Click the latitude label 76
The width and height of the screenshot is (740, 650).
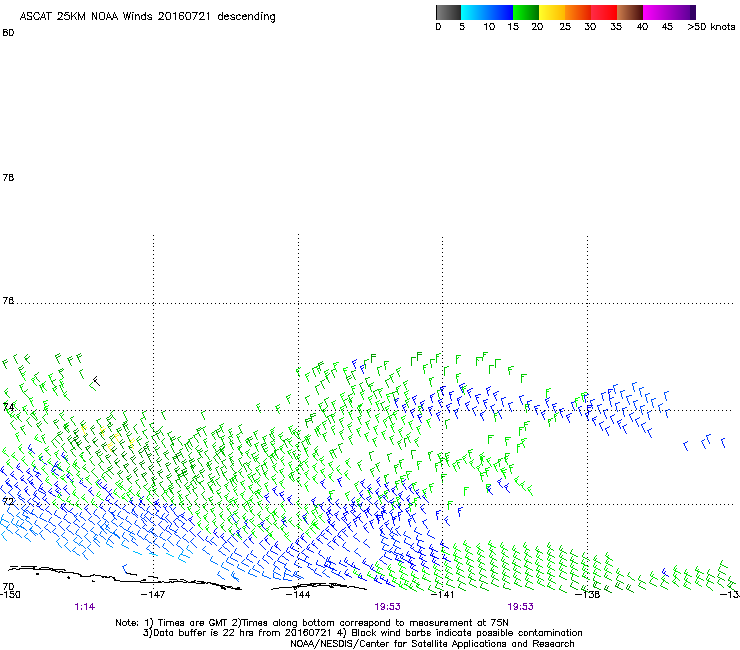[8, 301]
